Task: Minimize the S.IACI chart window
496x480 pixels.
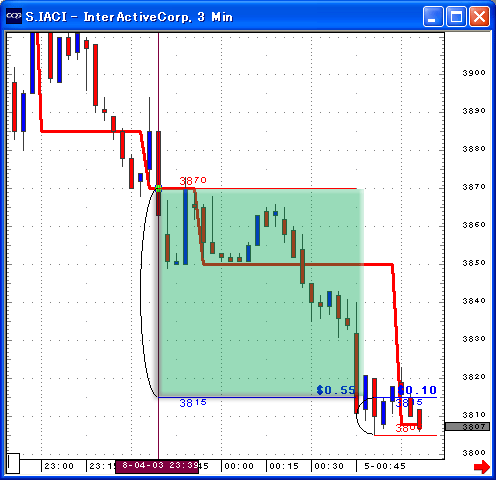Action: [433, 16]
